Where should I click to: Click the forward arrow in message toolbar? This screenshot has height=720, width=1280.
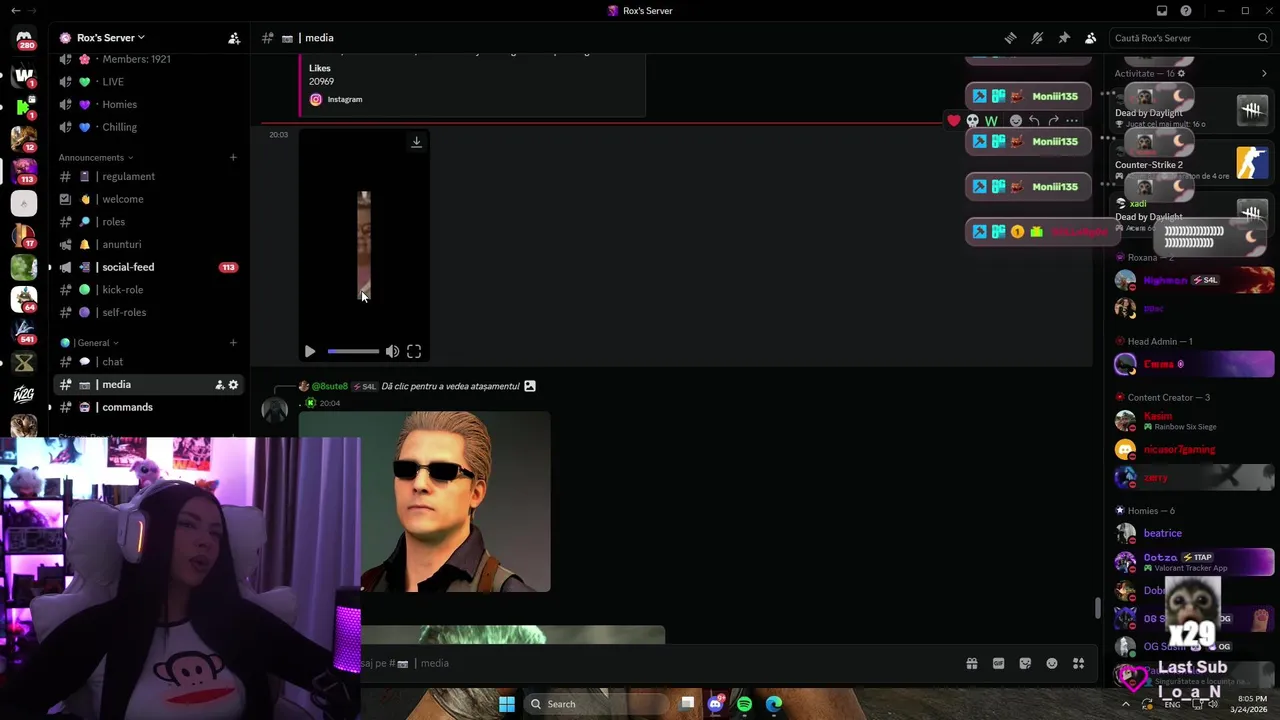(x=1053, y=121)
